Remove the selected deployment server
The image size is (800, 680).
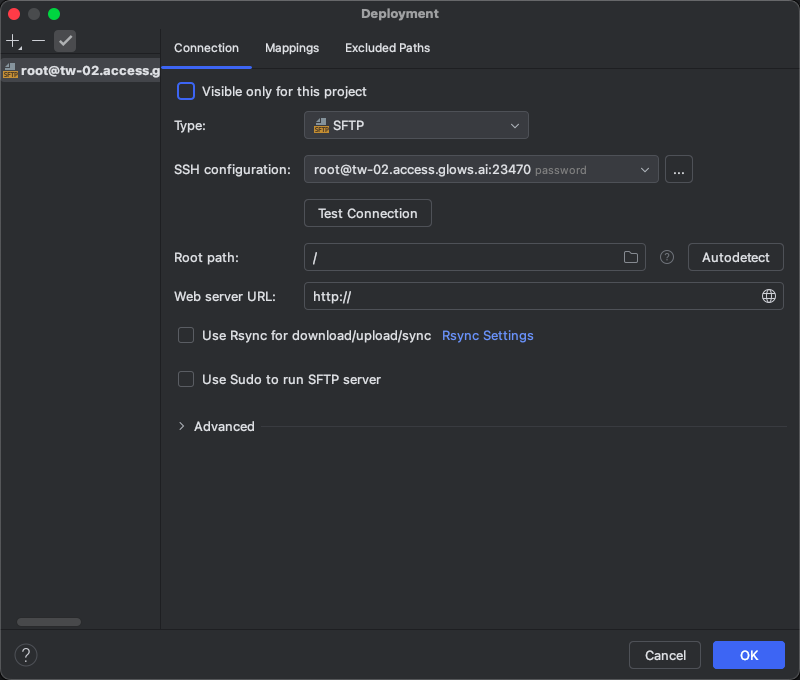[39, 41]
